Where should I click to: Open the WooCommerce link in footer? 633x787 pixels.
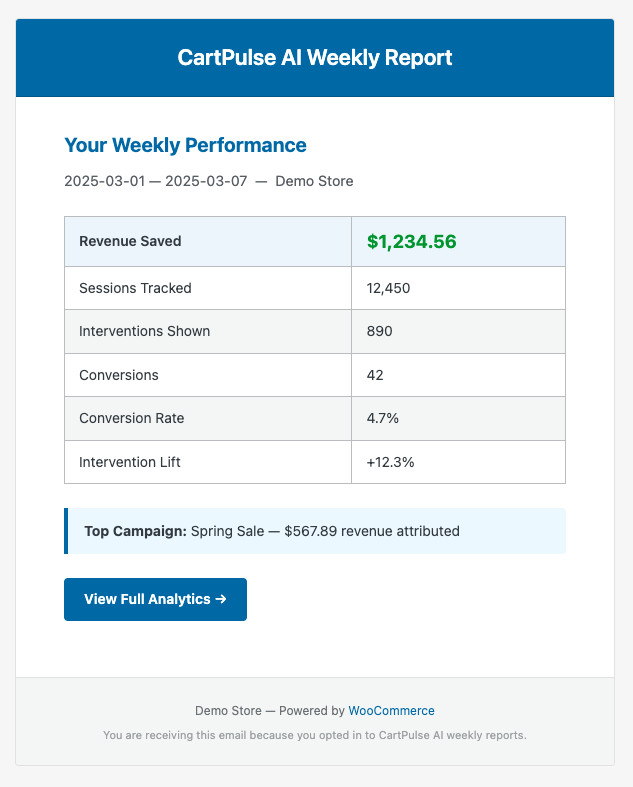[391, 711]
